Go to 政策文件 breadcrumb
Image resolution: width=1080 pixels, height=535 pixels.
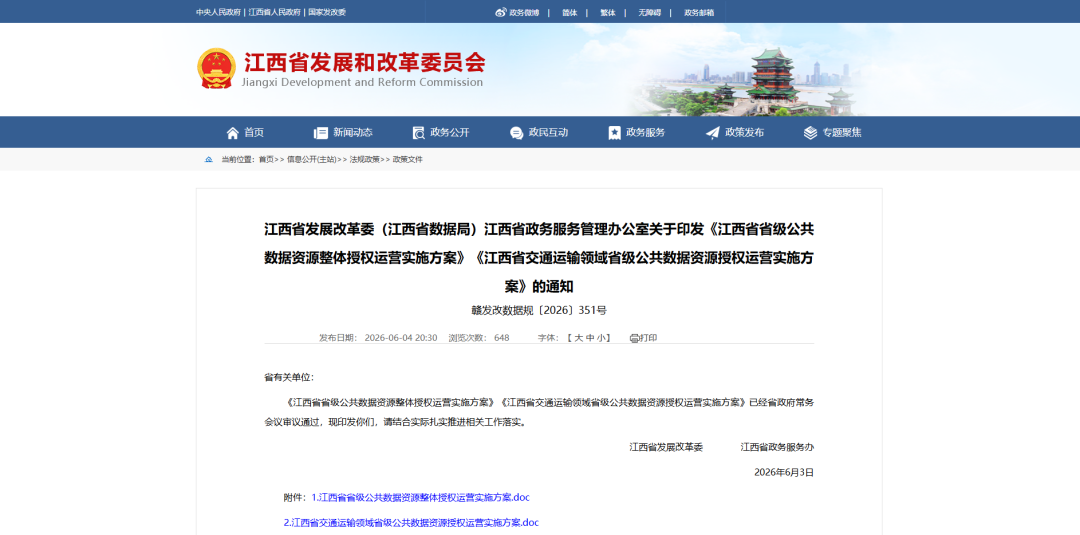pos(408,160)
